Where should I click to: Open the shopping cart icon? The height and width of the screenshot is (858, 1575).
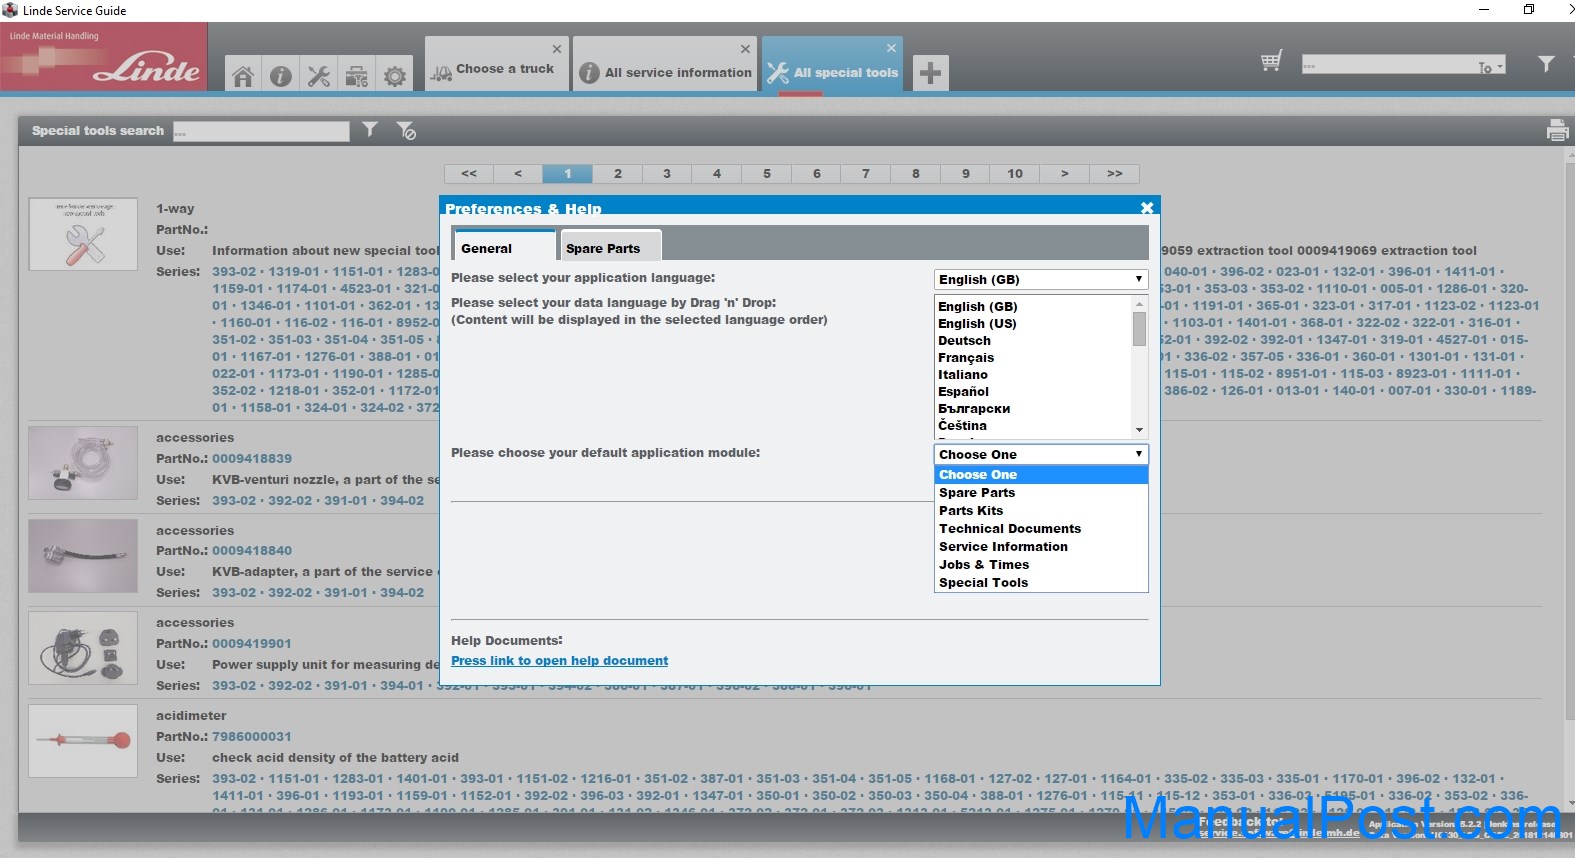click(1271, 62)
